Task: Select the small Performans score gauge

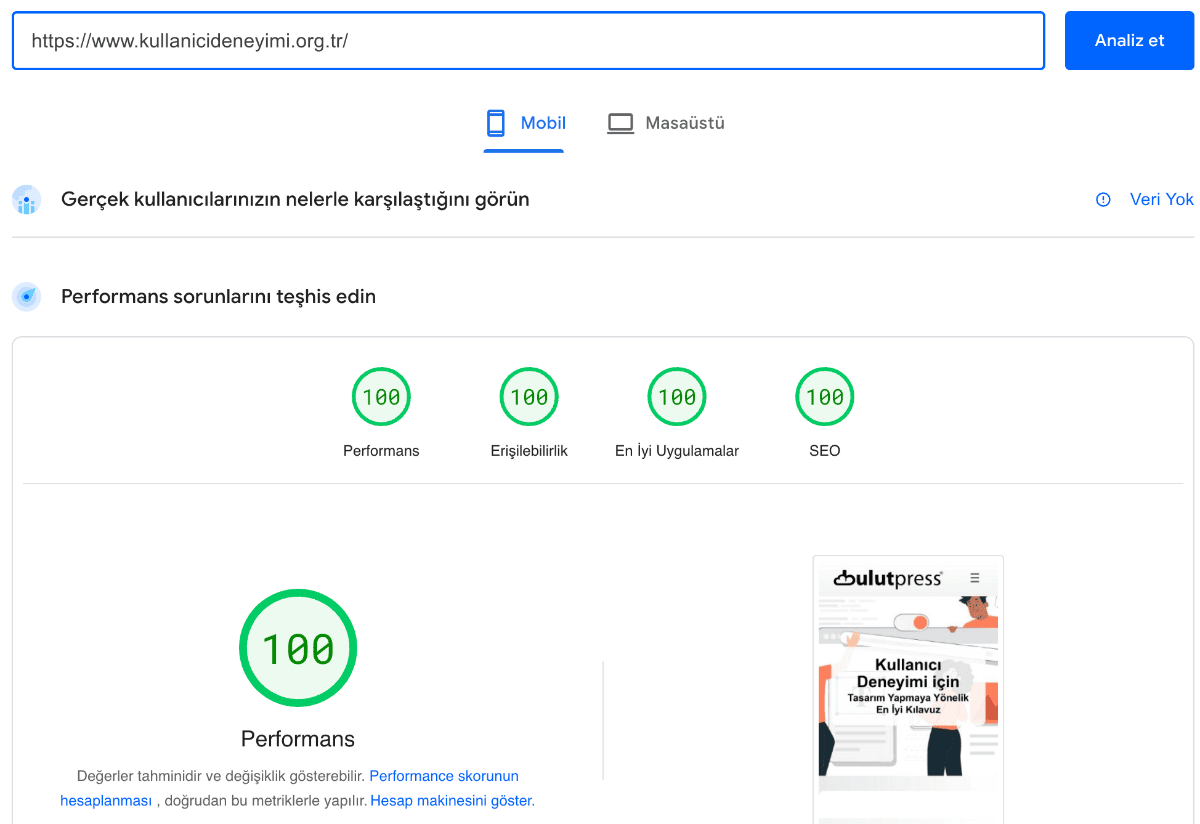Action: coord(381,397)
